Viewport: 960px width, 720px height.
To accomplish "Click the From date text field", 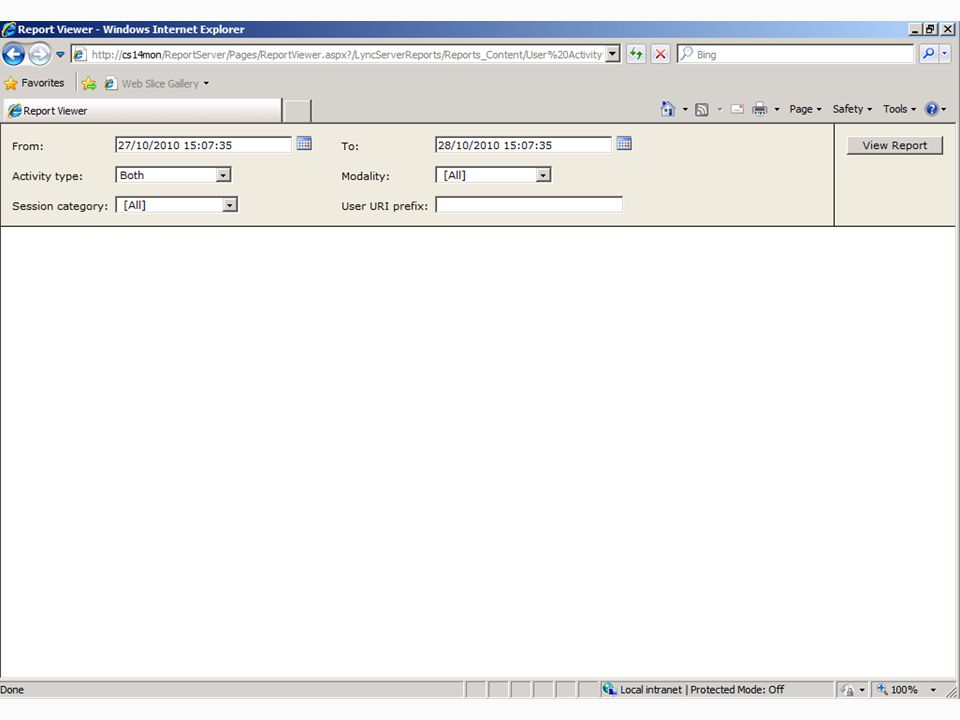I will [203, 145].
